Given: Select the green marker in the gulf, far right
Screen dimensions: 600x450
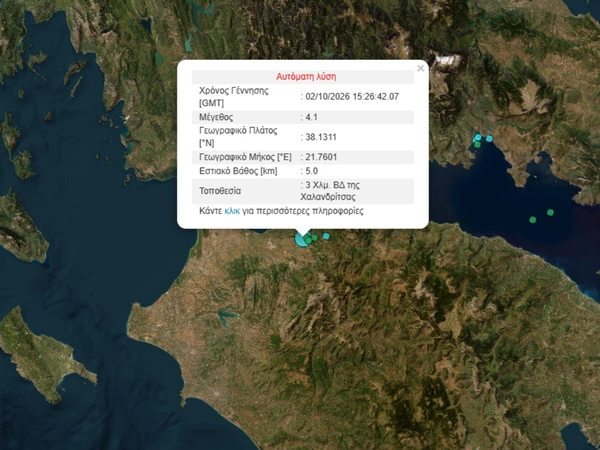Looking at the screenshot, I should click(550, 212).
